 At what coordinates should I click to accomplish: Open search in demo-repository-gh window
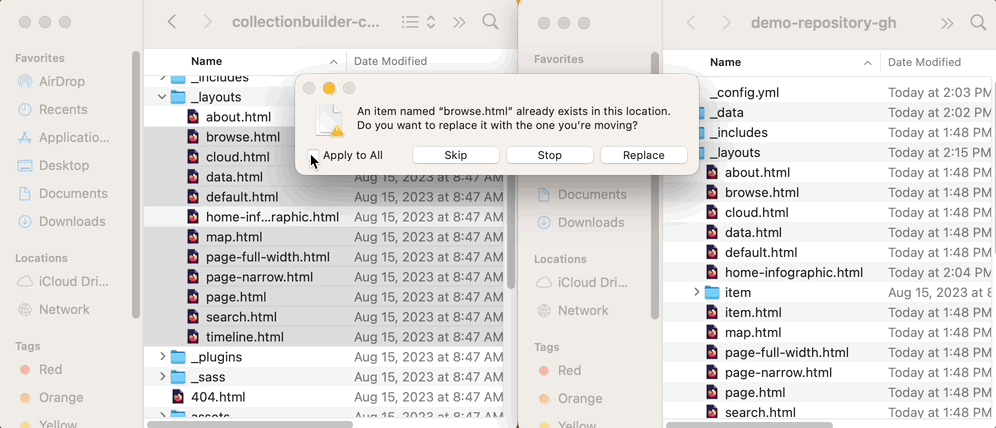(978, 23)
